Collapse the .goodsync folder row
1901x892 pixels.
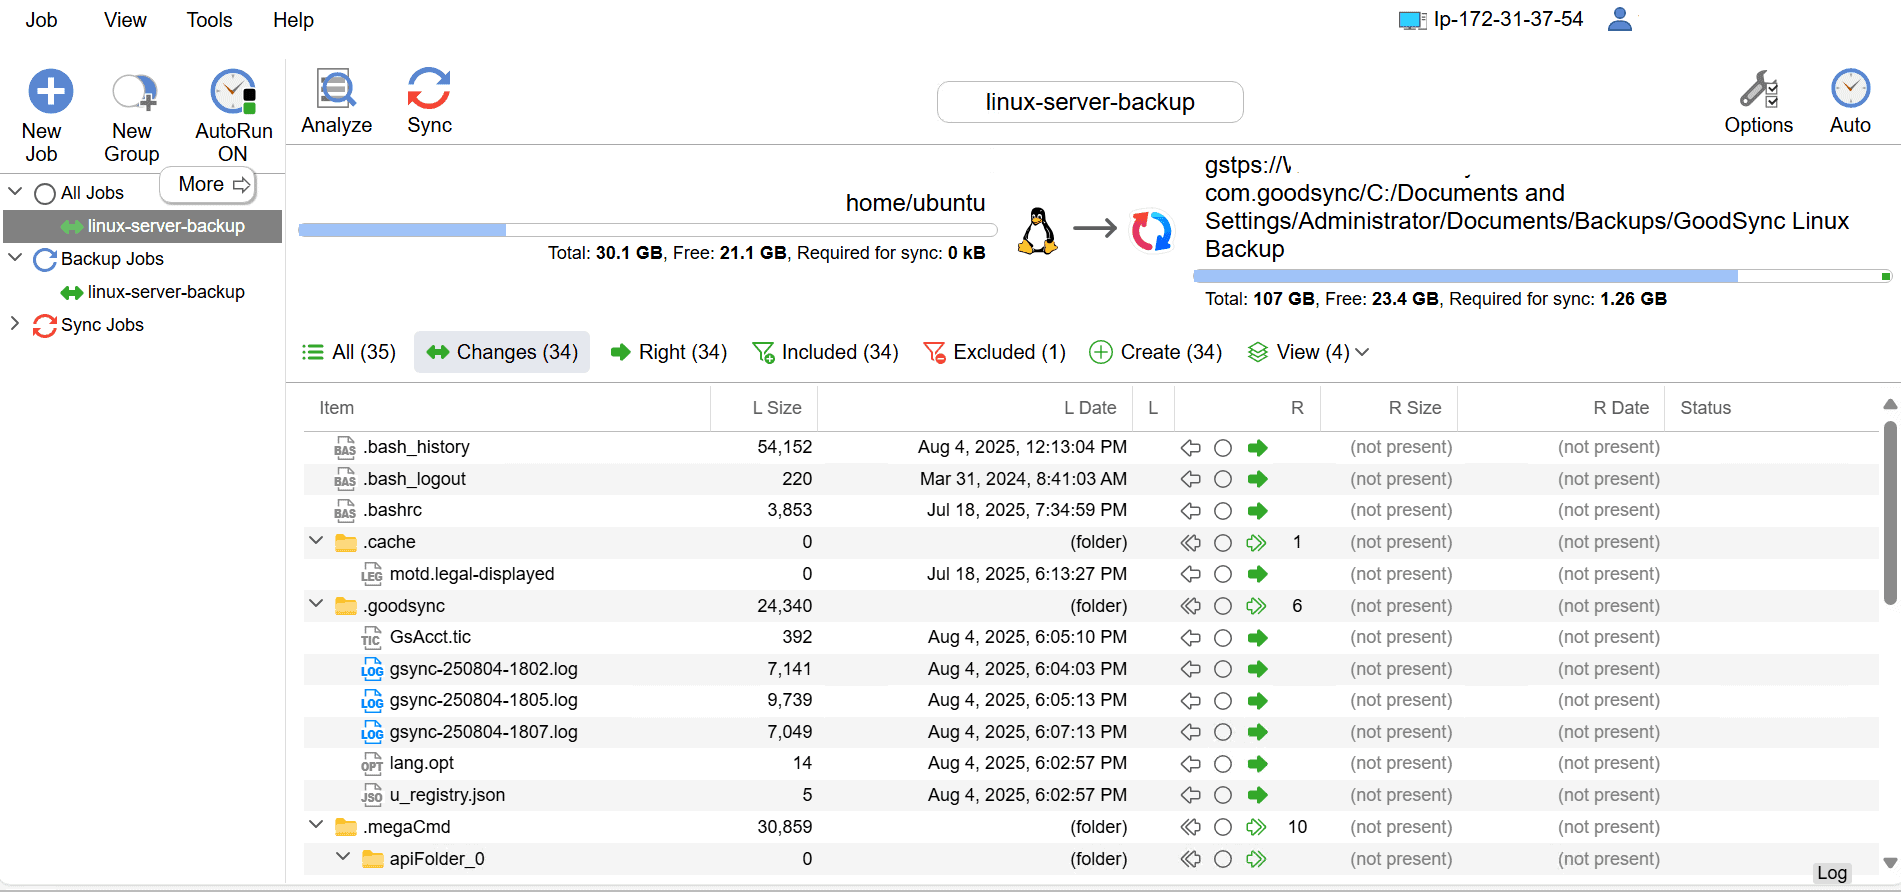(x=316, y=604)
